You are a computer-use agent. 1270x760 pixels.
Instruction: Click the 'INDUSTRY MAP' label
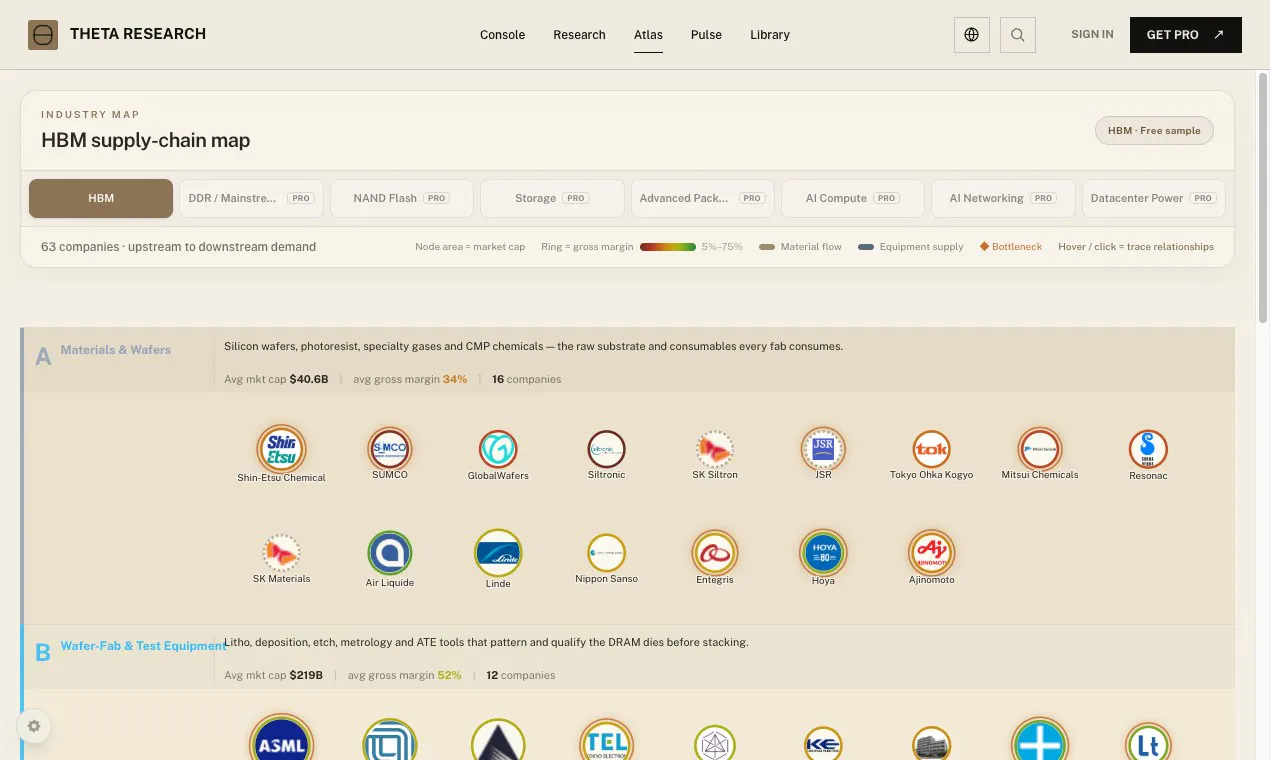90,115
